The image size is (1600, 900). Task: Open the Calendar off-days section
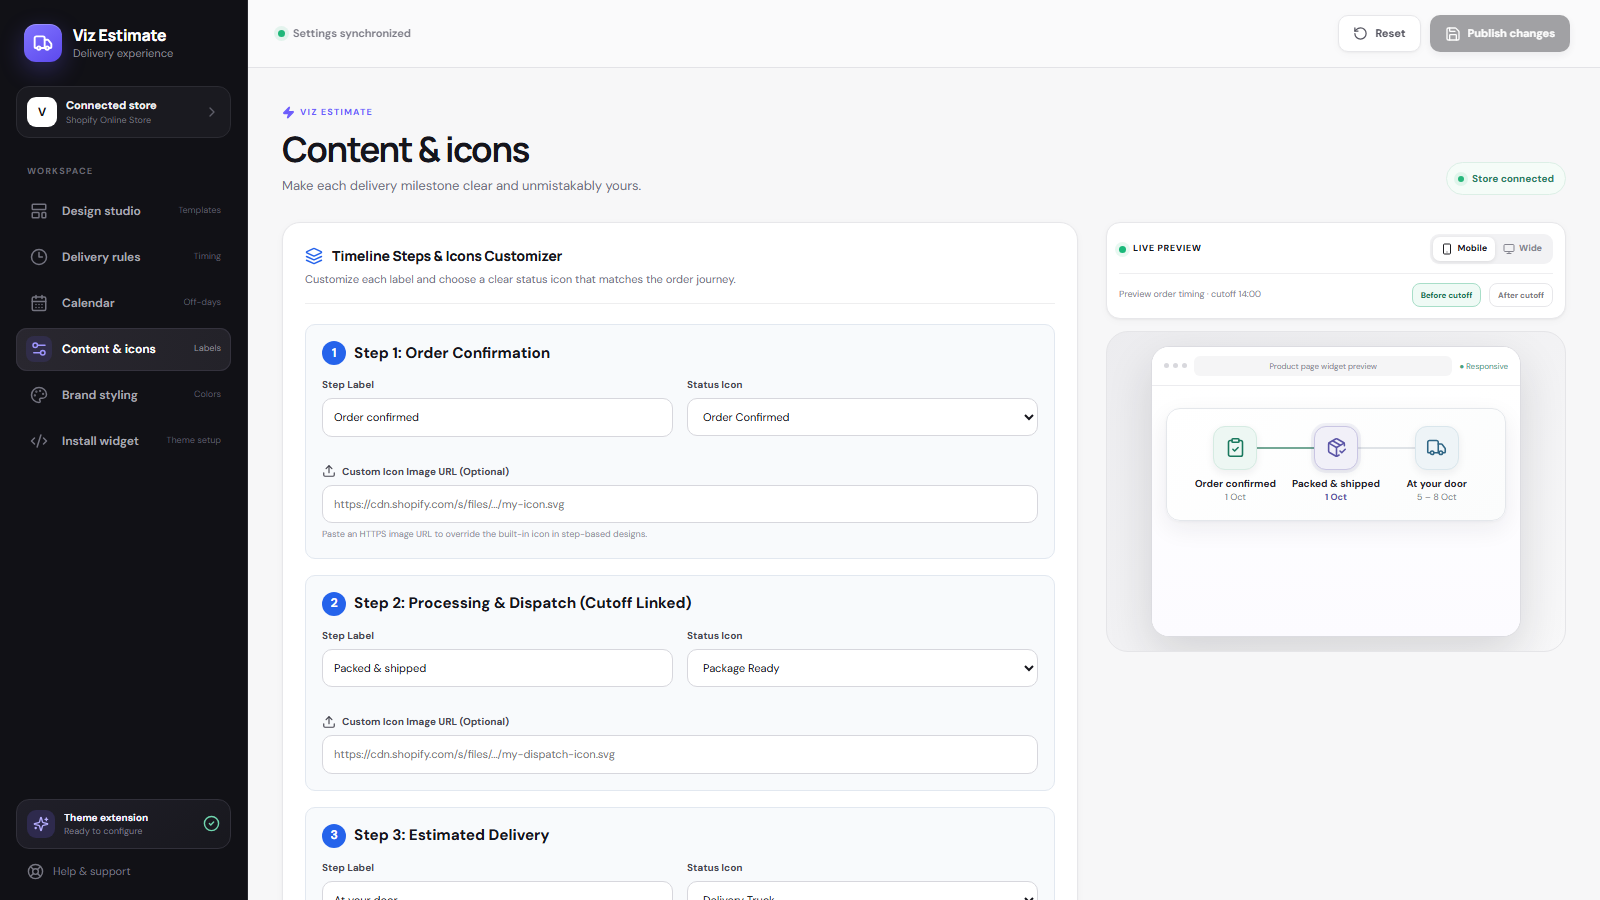click(123, 303)
